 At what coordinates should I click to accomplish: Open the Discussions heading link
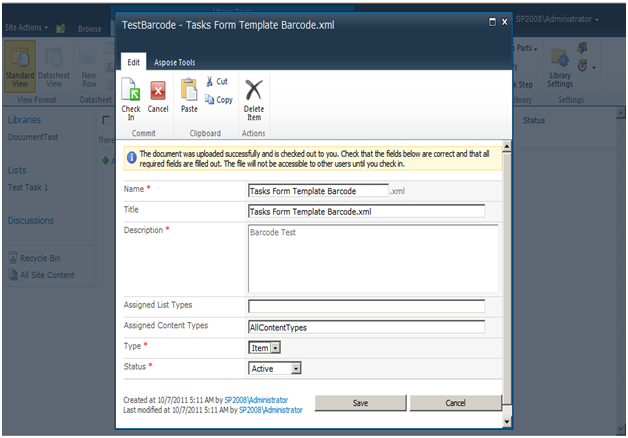pyautogui.click(x=31, y=220)
